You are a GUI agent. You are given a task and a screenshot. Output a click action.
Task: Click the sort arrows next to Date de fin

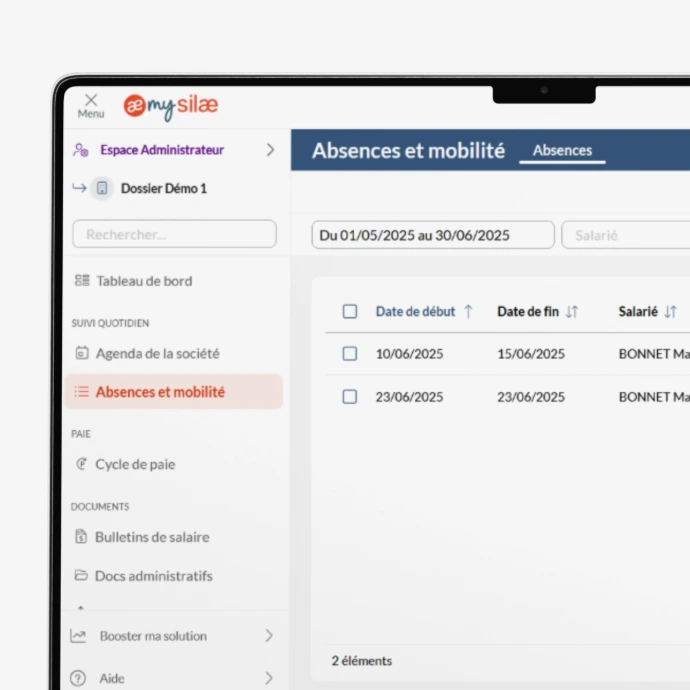point(572,312)
